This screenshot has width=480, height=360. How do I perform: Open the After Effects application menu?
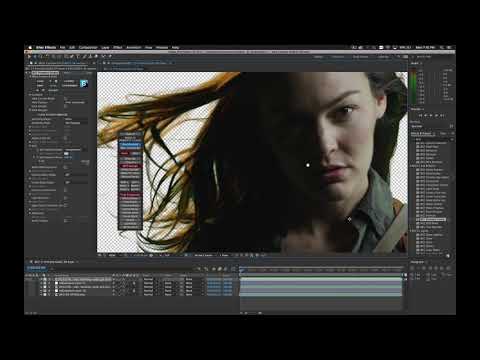coord(46,47)
